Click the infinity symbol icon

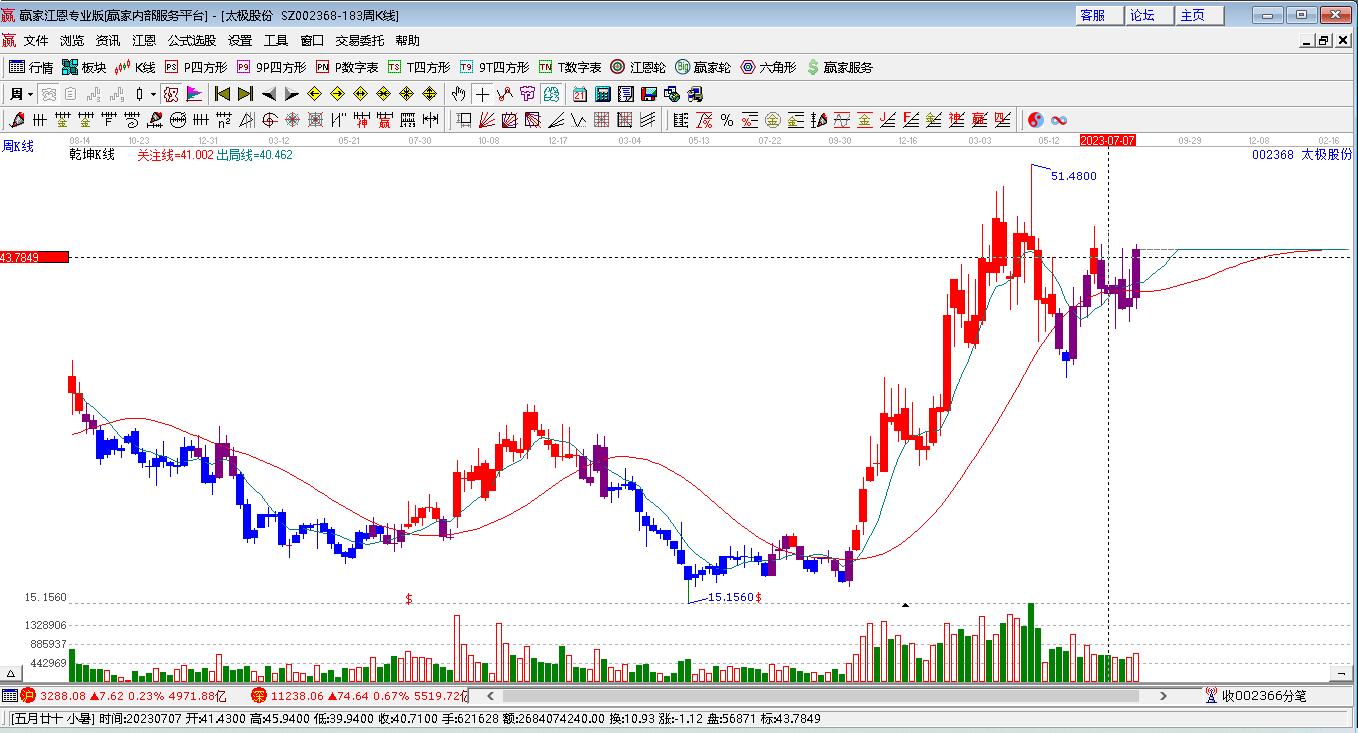(1058, 120)
